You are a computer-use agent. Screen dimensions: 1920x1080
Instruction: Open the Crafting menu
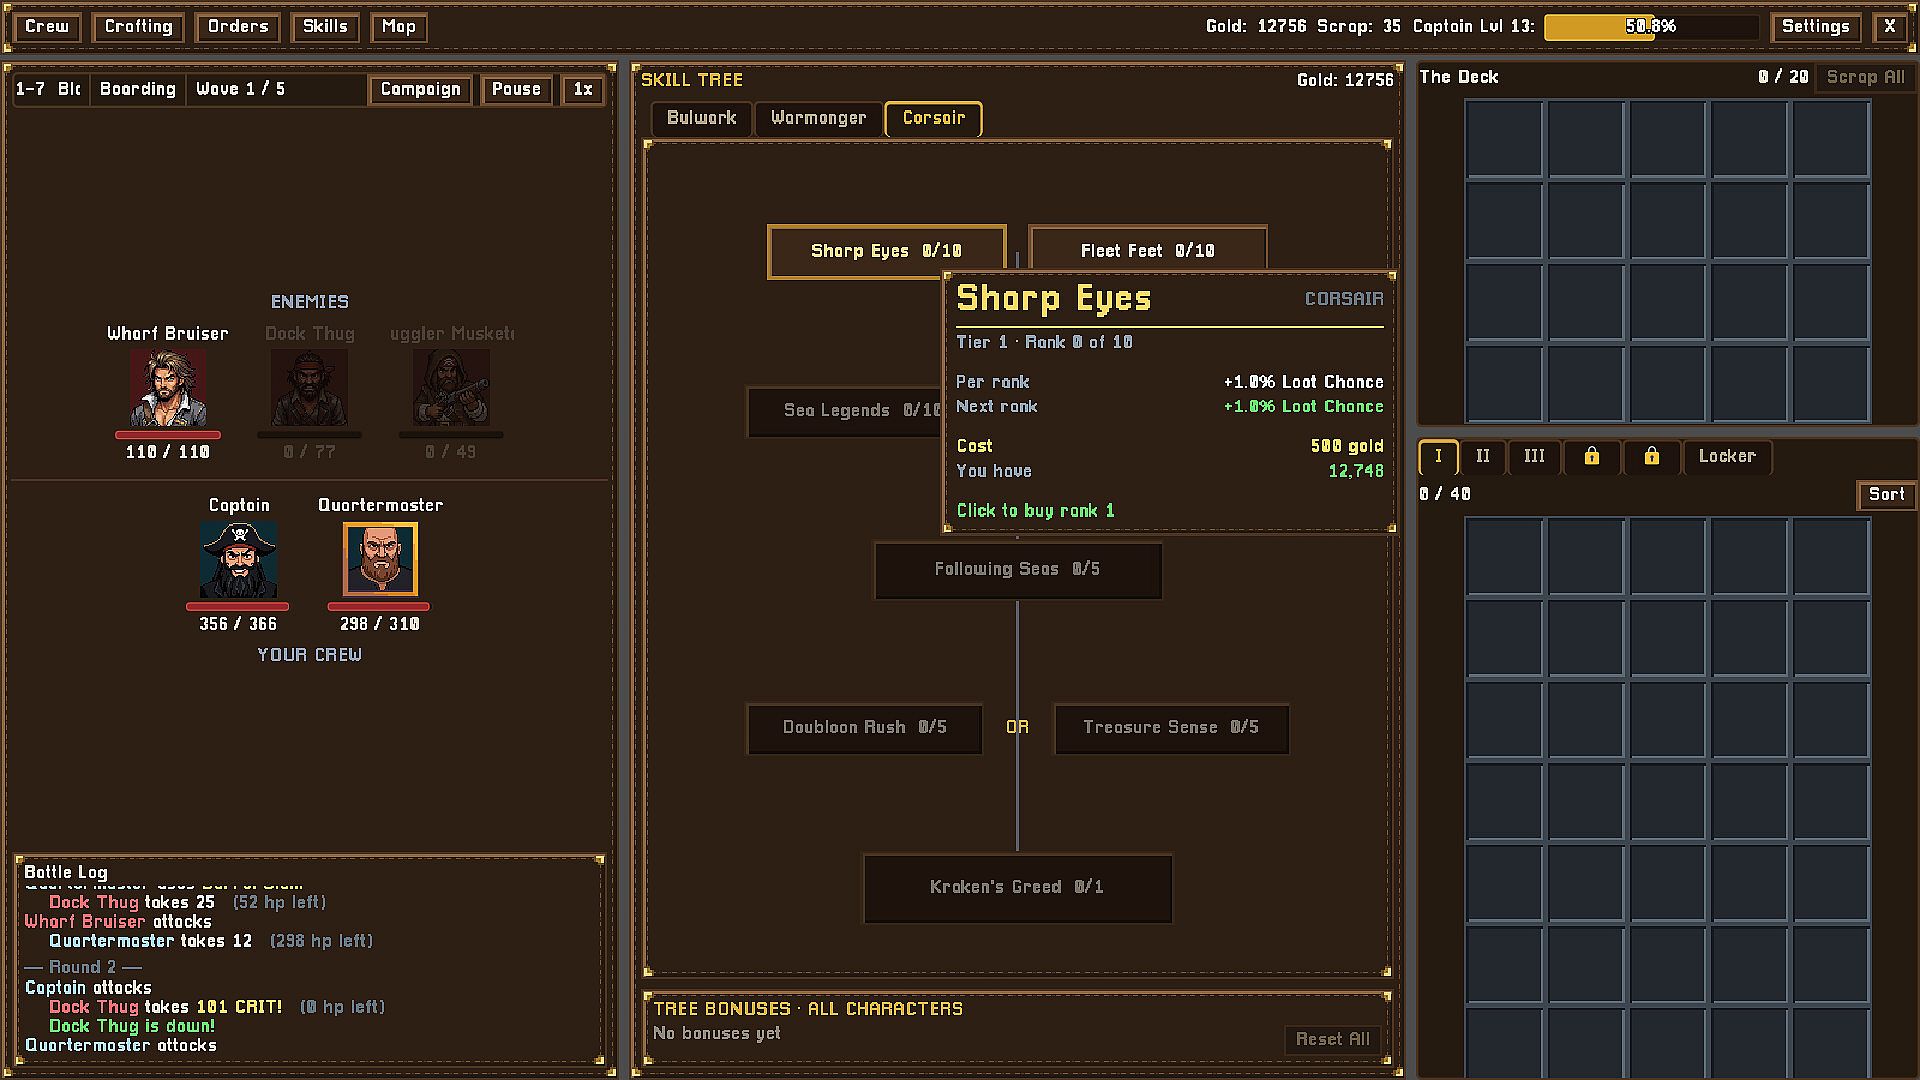(x=138, y=27)
